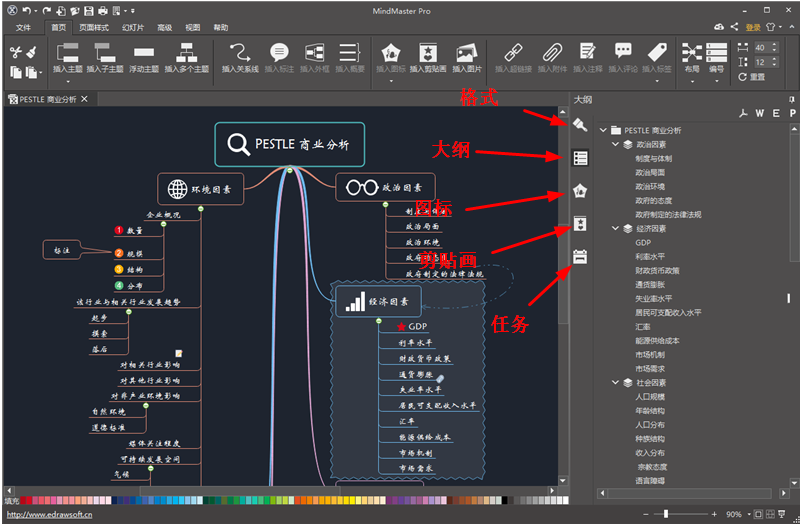
Task: Collapse PESTLE 商业分析 root in outline
Action: (603, 131)
